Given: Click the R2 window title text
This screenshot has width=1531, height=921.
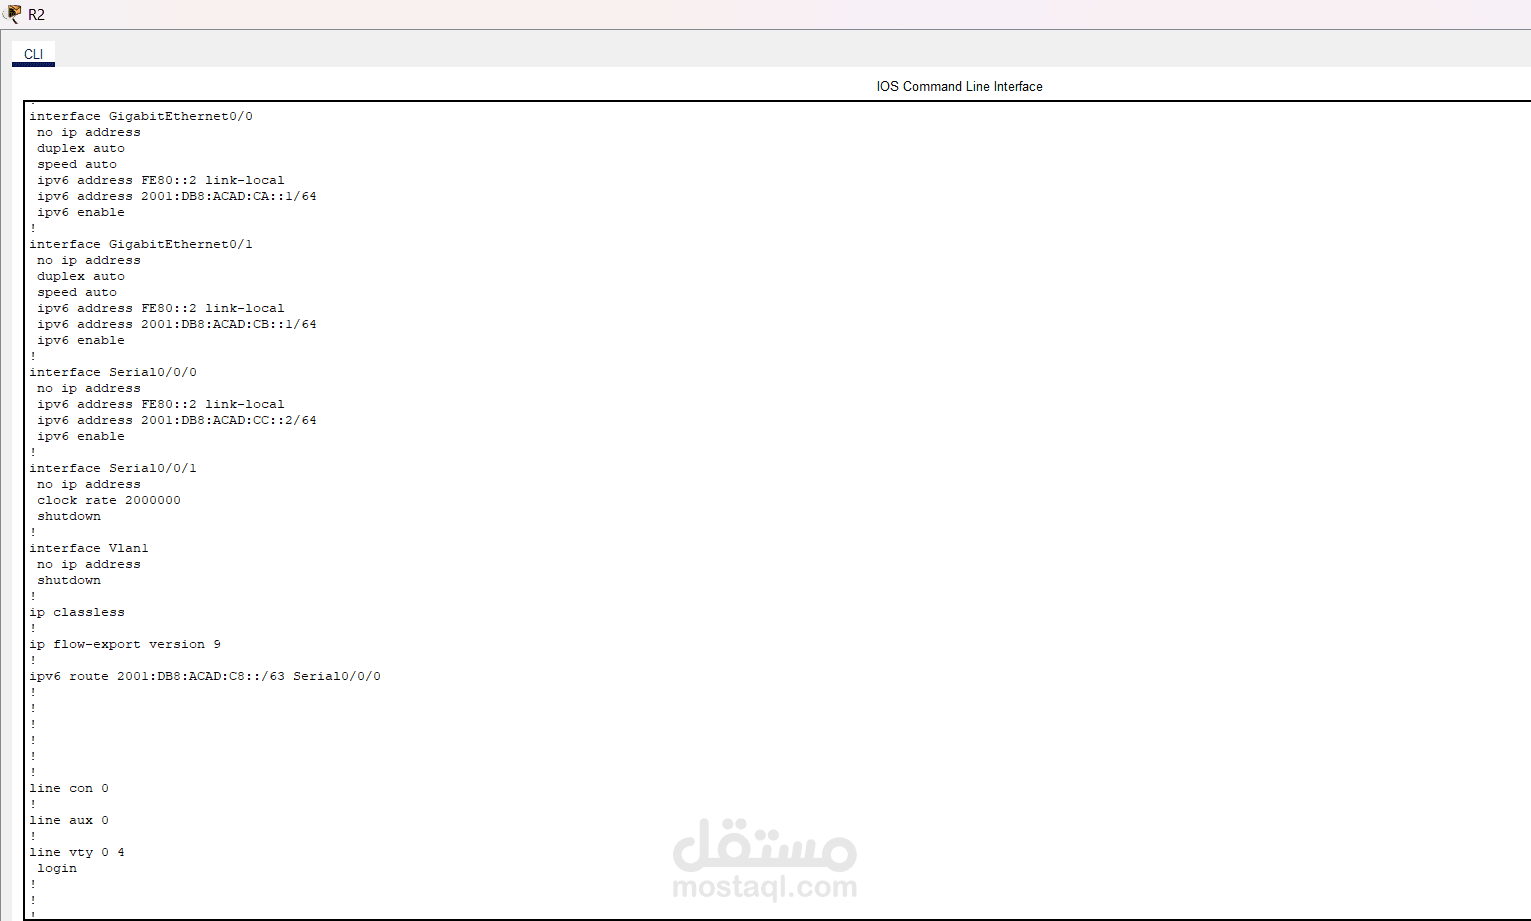Looking at the screenshot, I should pos(36,15).
